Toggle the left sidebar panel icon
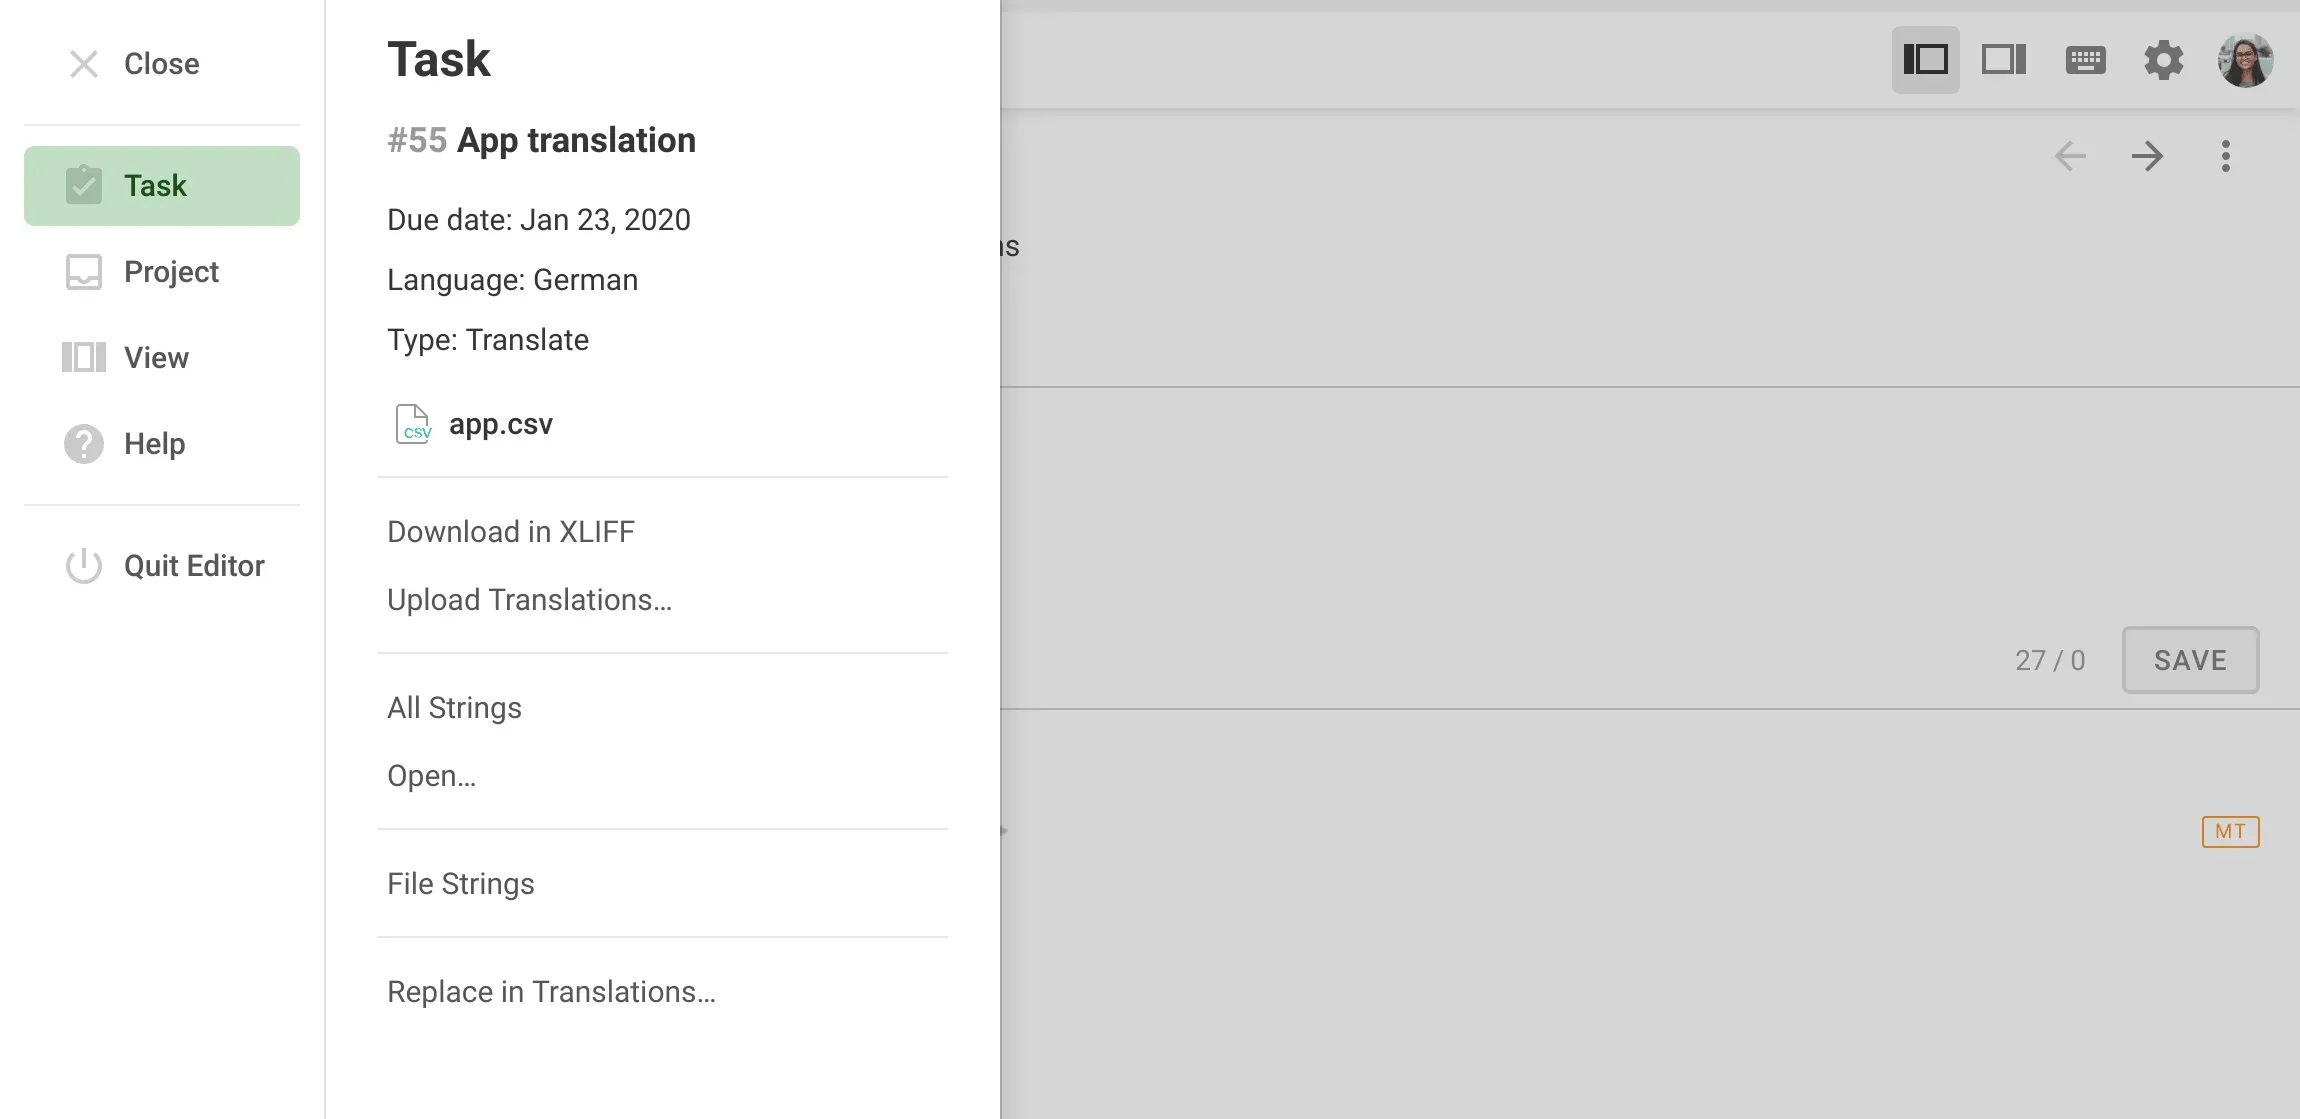The image size is (2300, 1119). [1925, 60]
